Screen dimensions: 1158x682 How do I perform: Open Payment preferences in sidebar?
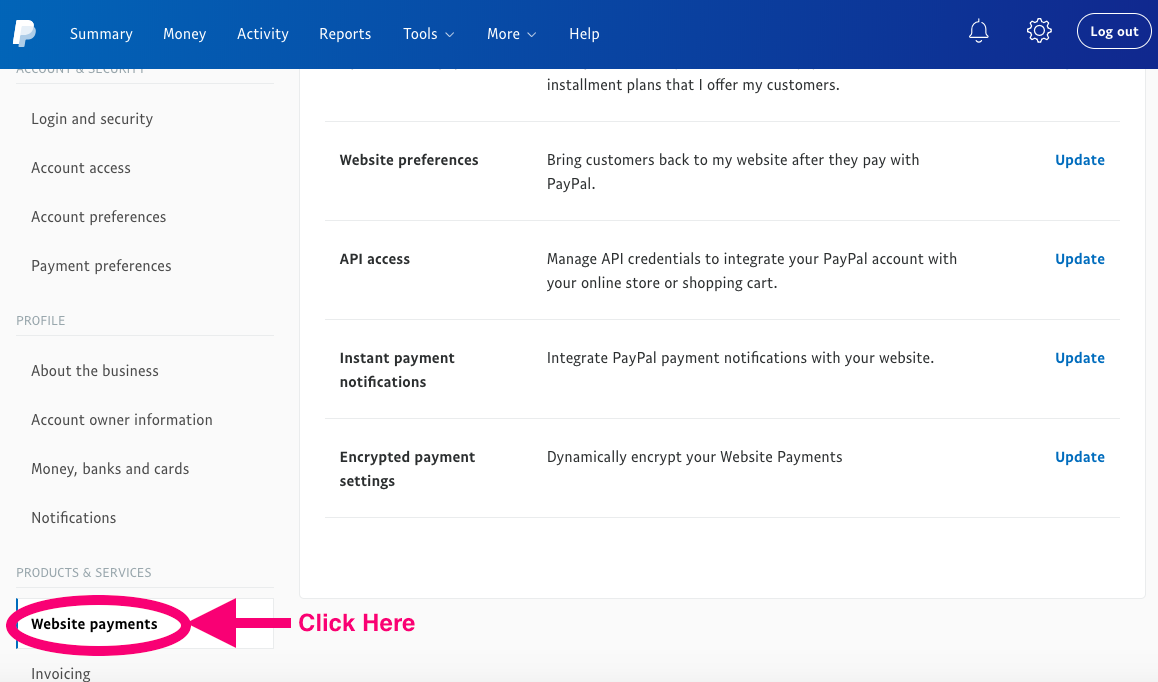click(101, 266)
